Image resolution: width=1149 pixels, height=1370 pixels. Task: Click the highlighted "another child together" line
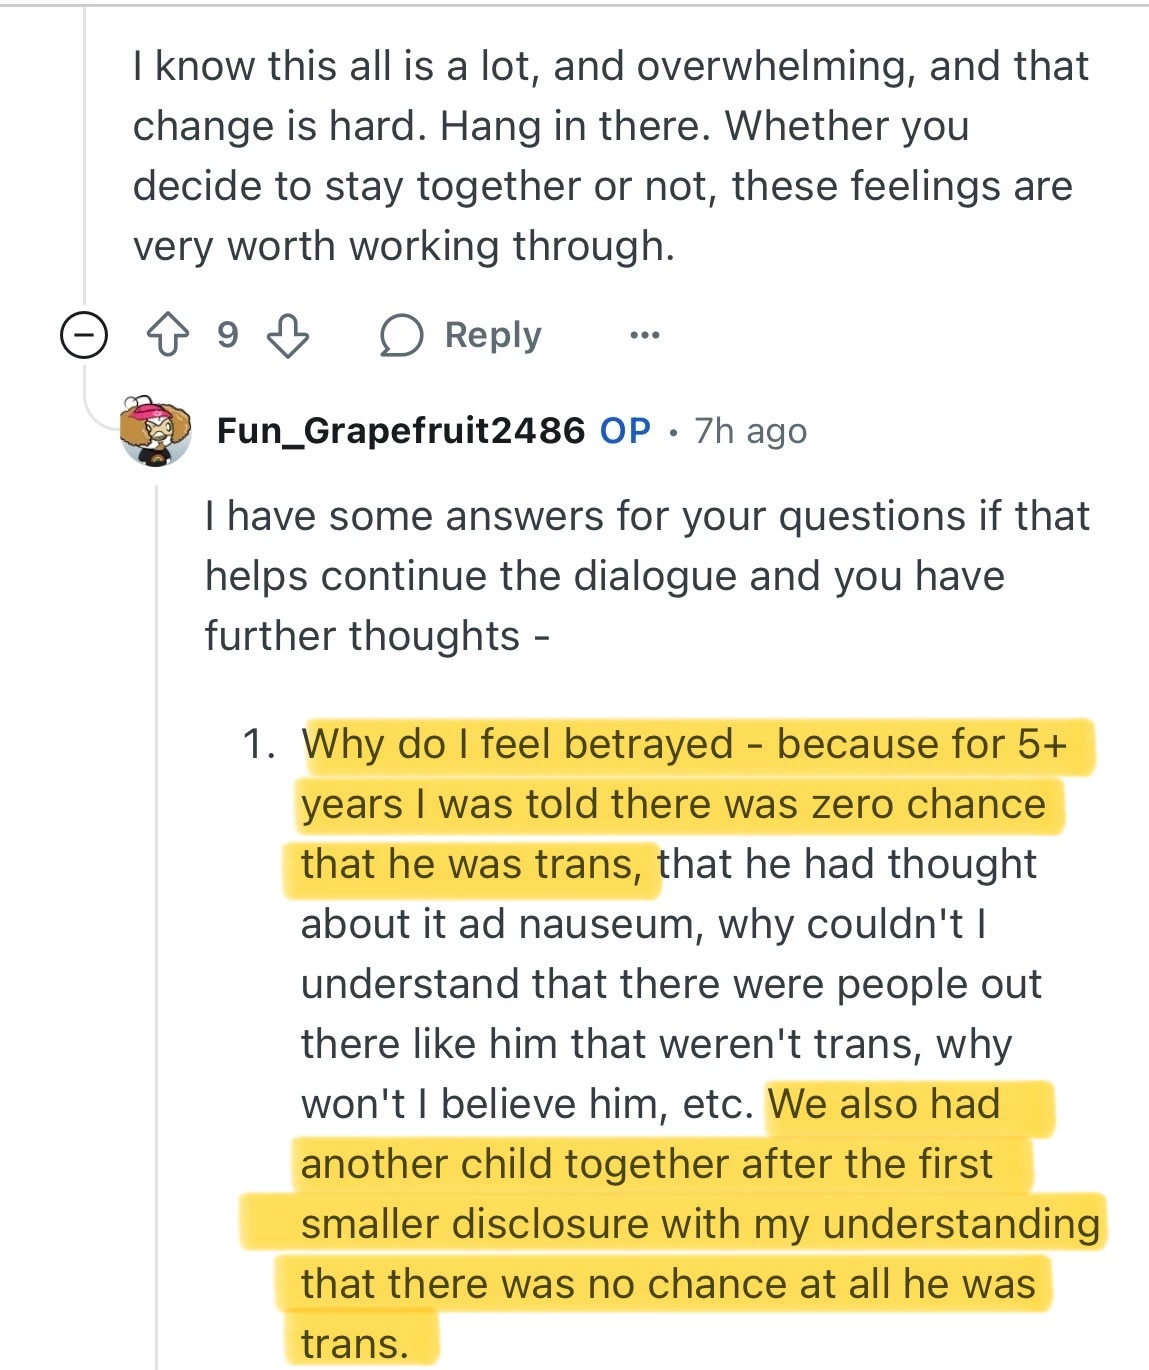coord(646,1164)
